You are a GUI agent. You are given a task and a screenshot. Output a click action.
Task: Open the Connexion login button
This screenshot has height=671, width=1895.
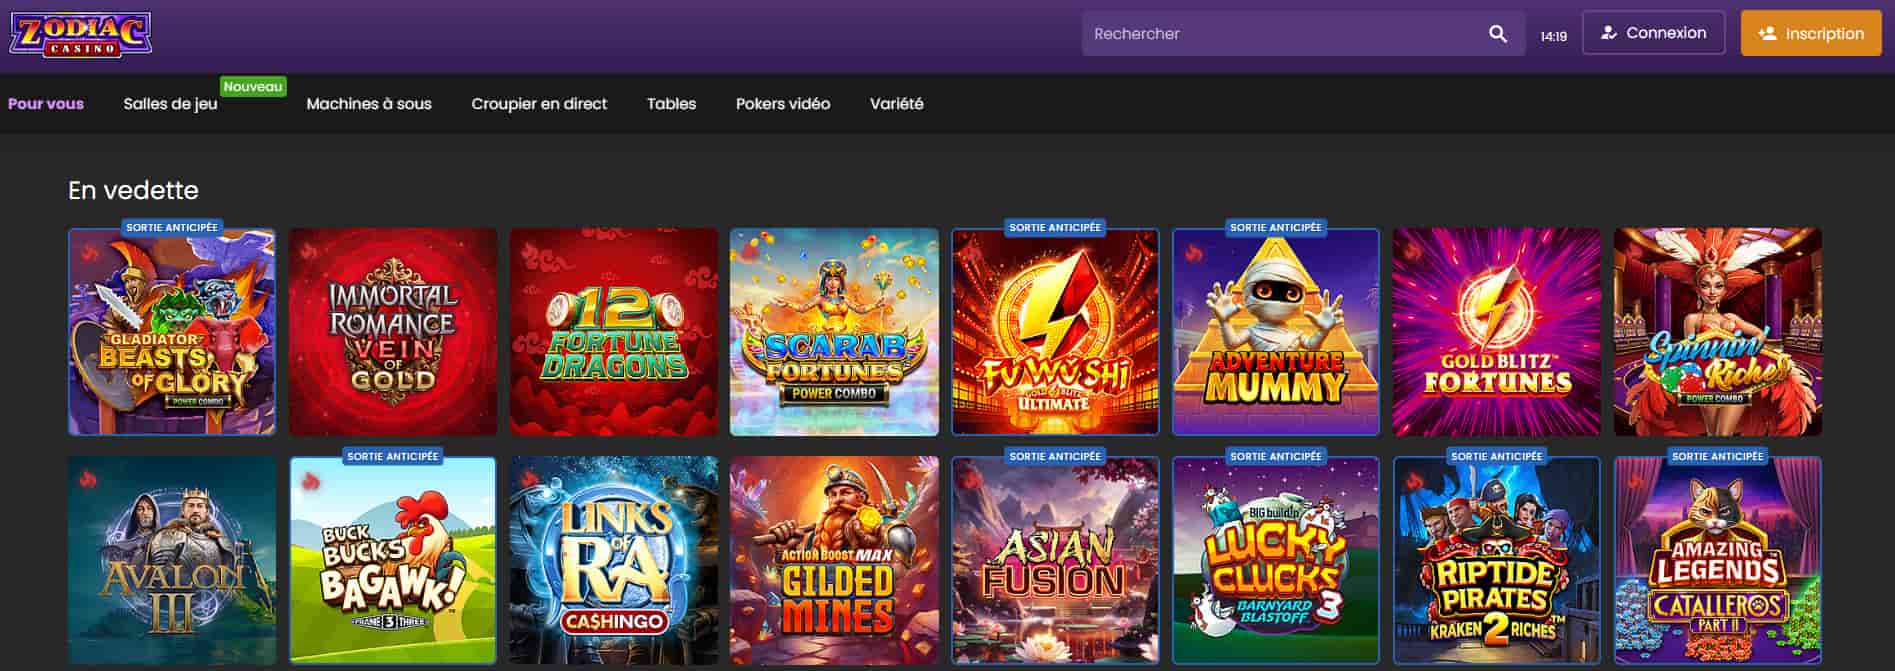pyautogui.click(x=1653, y=33)
